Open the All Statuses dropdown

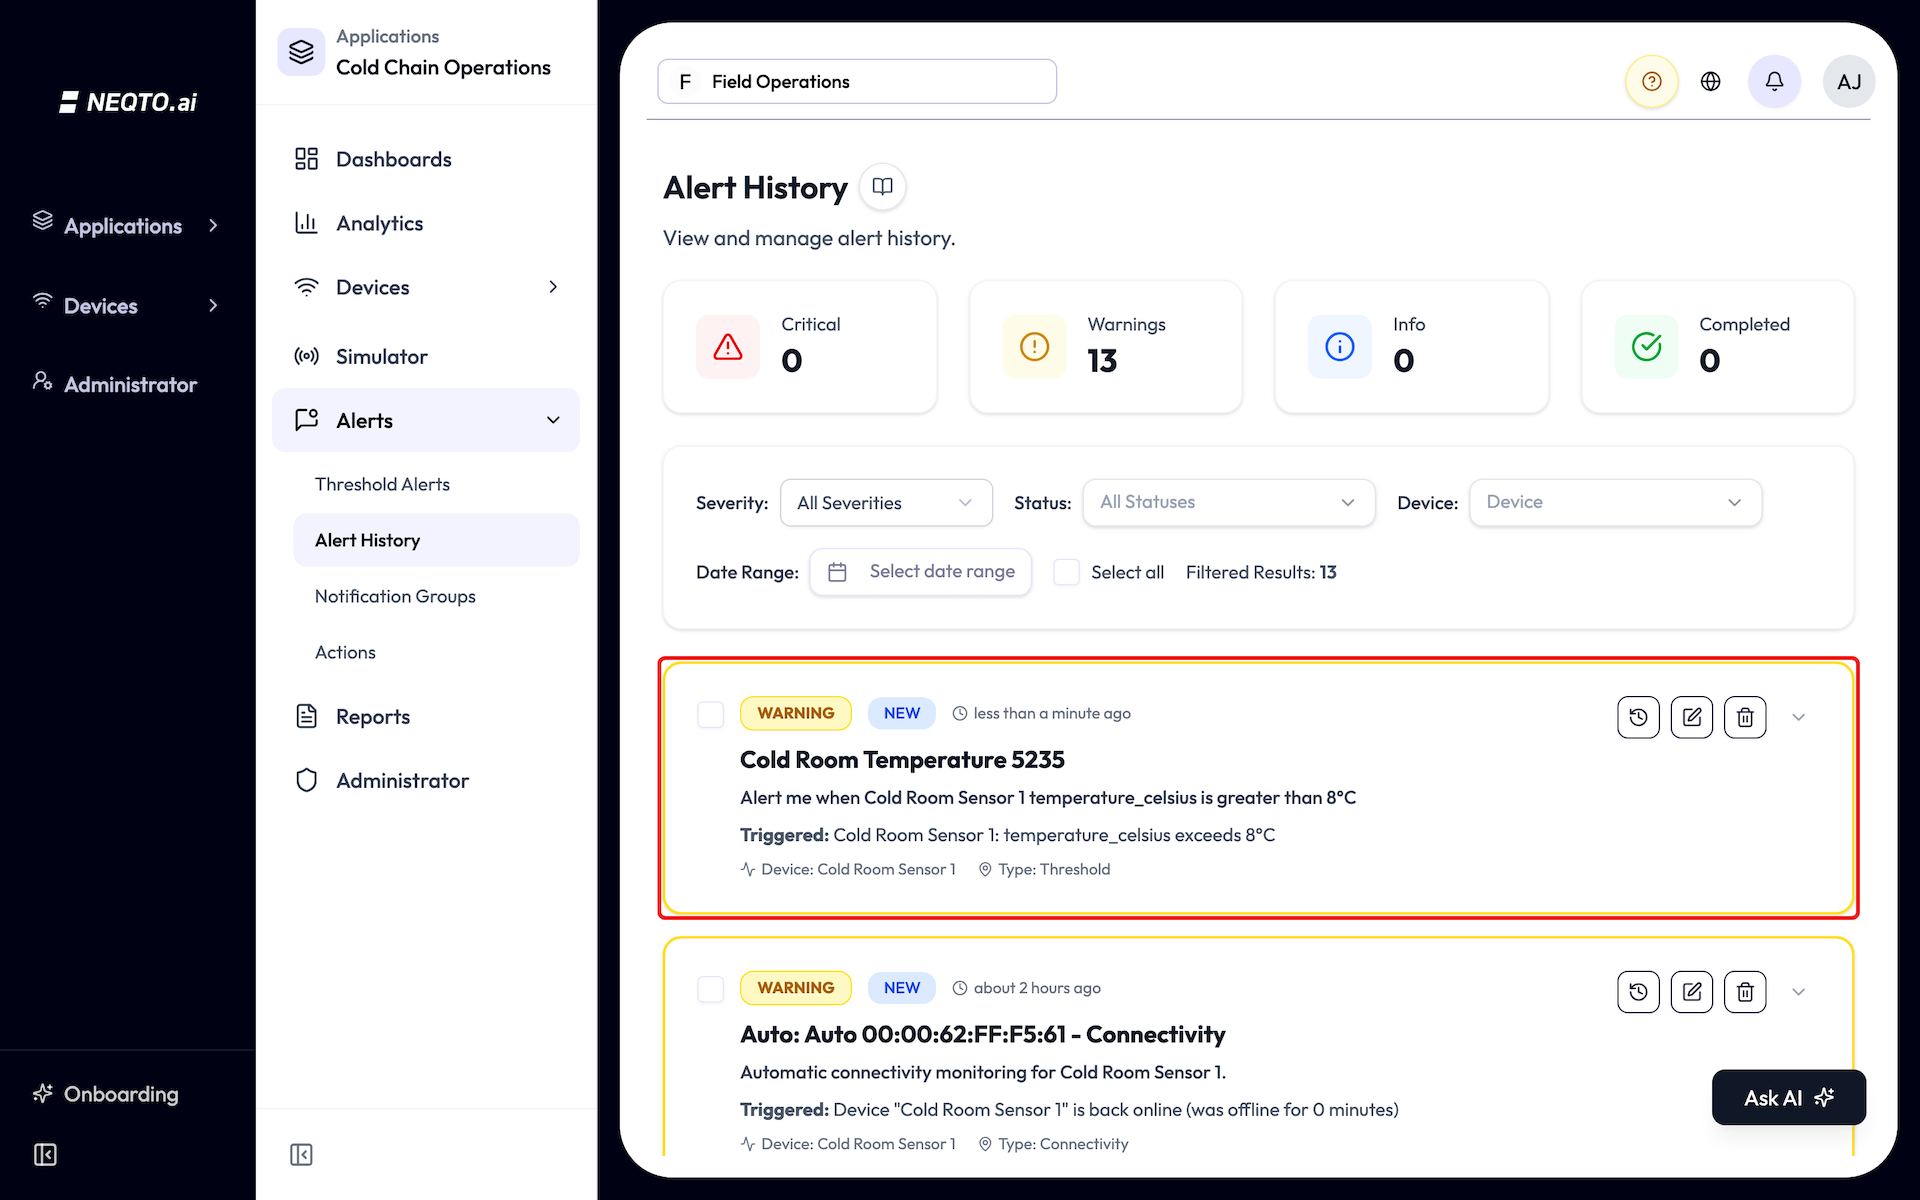pos(1229,502)
